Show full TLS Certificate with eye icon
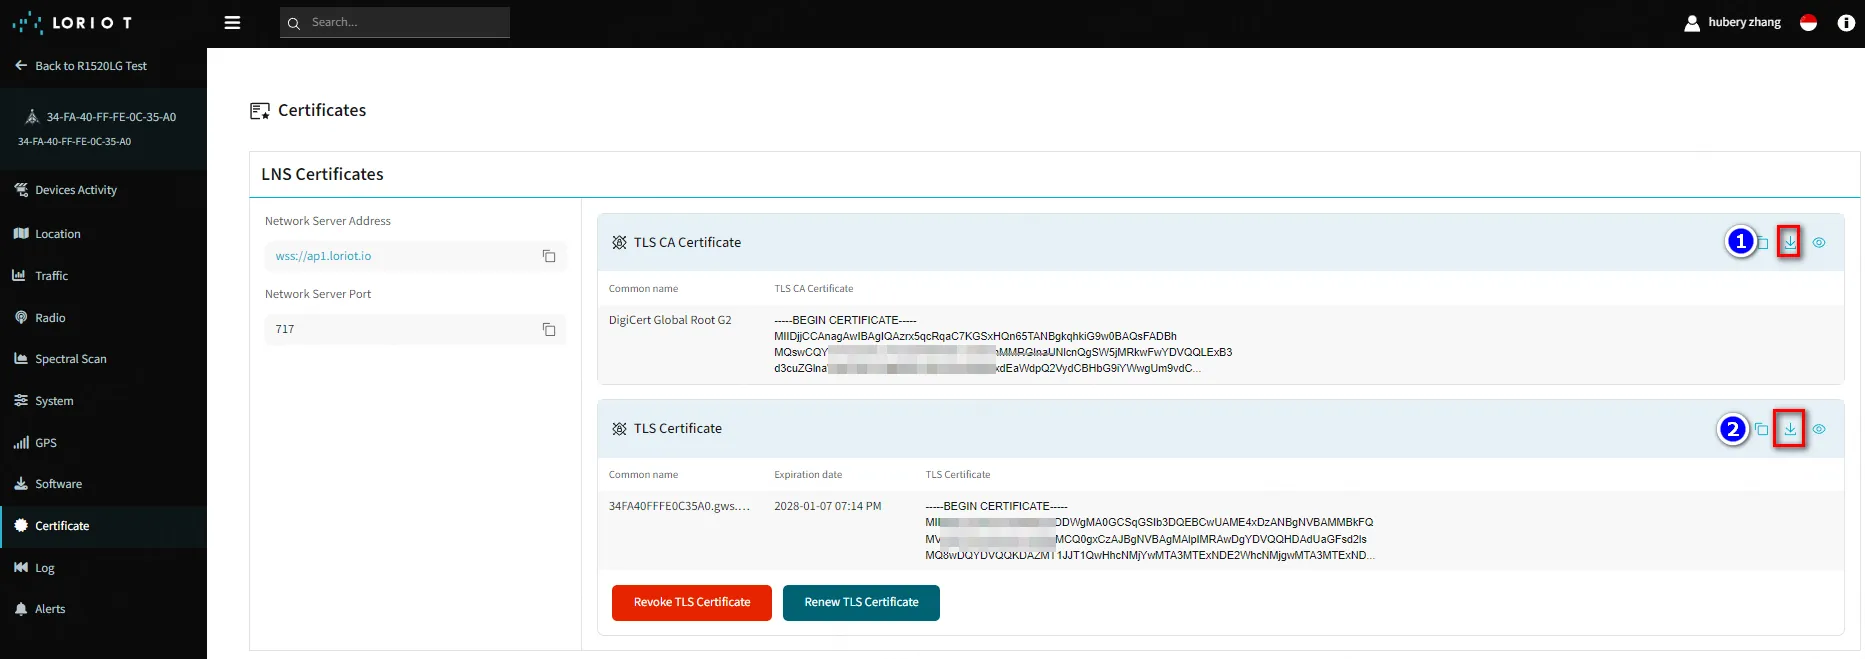Image resolution: width=1865 pixels, height=659 pixels. pyautogui.click(x=1819, y=429)
